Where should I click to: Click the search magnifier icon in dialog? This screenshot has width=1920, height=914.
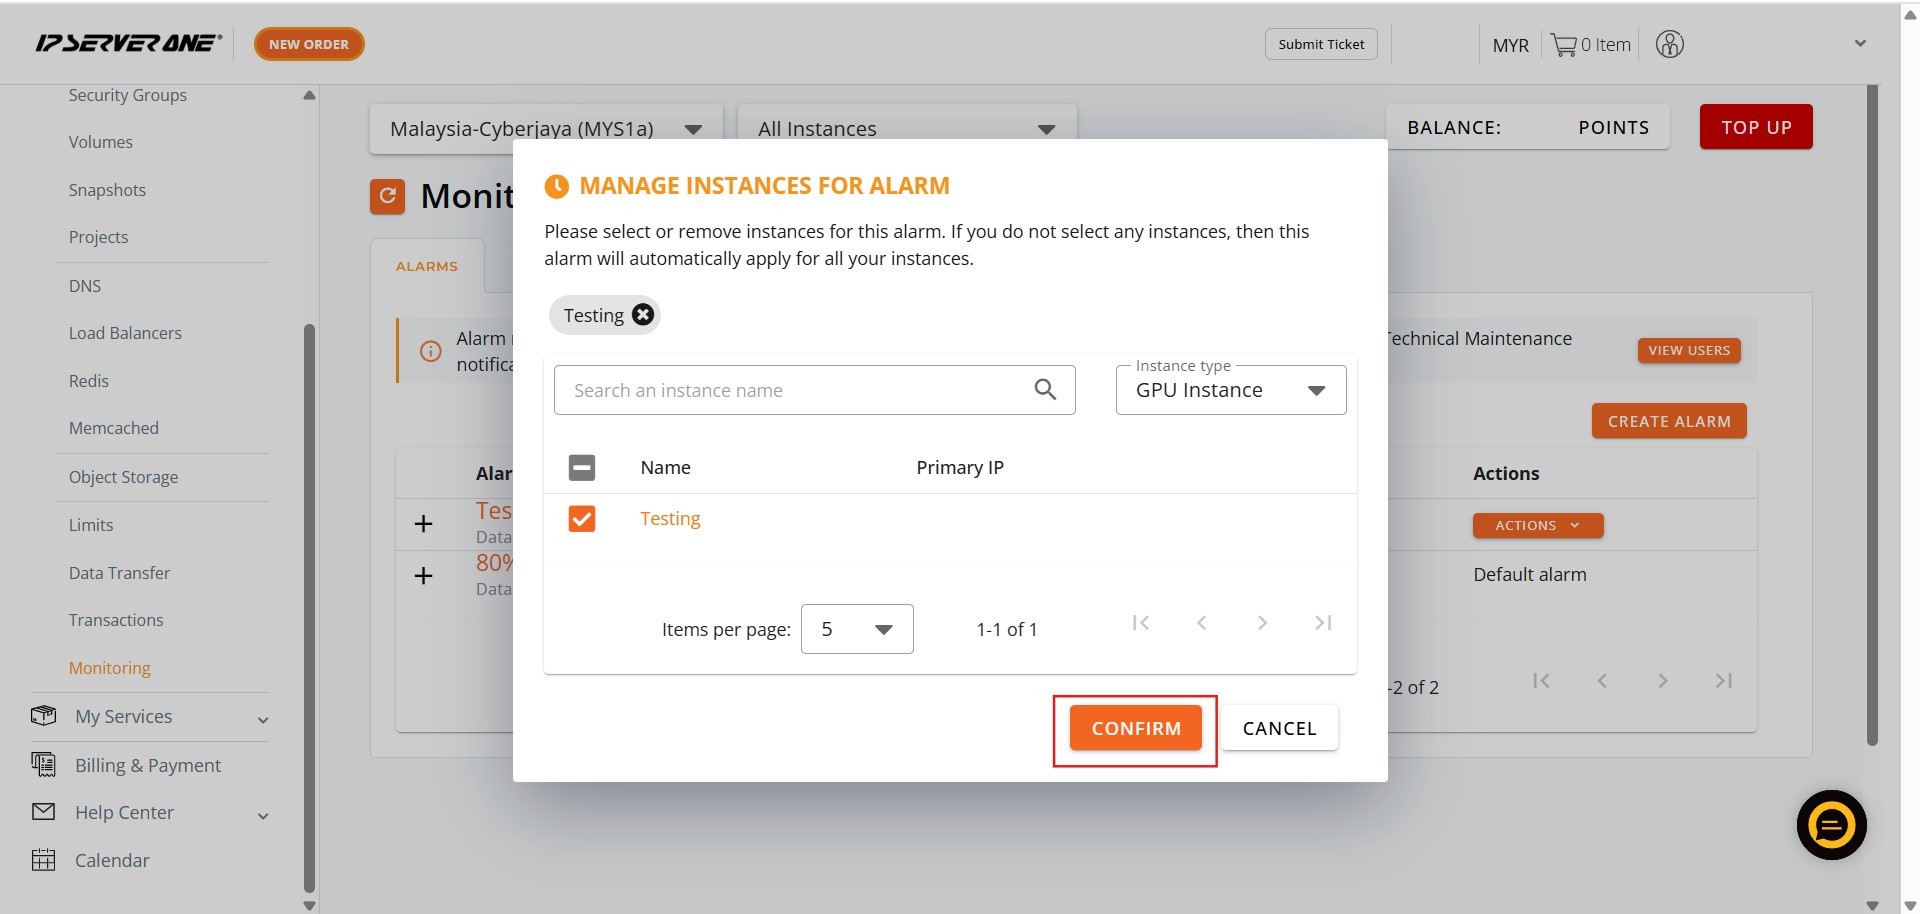[x=1045, y=390]
